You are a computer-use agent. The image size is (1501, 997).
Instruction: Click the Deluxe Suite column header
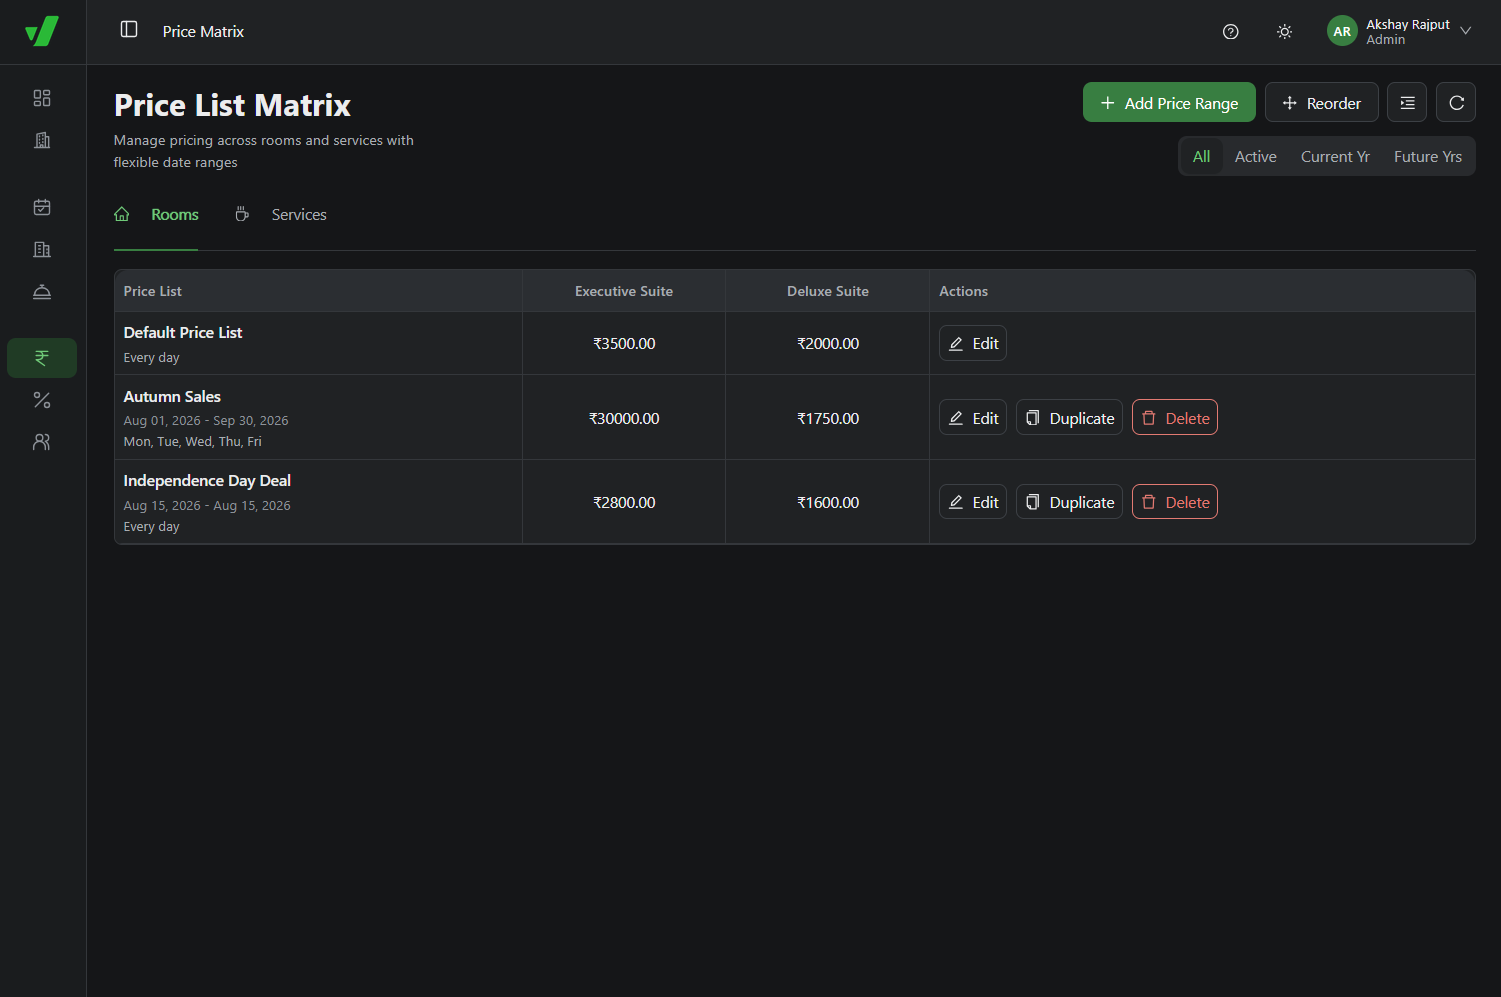coord(828,291)
